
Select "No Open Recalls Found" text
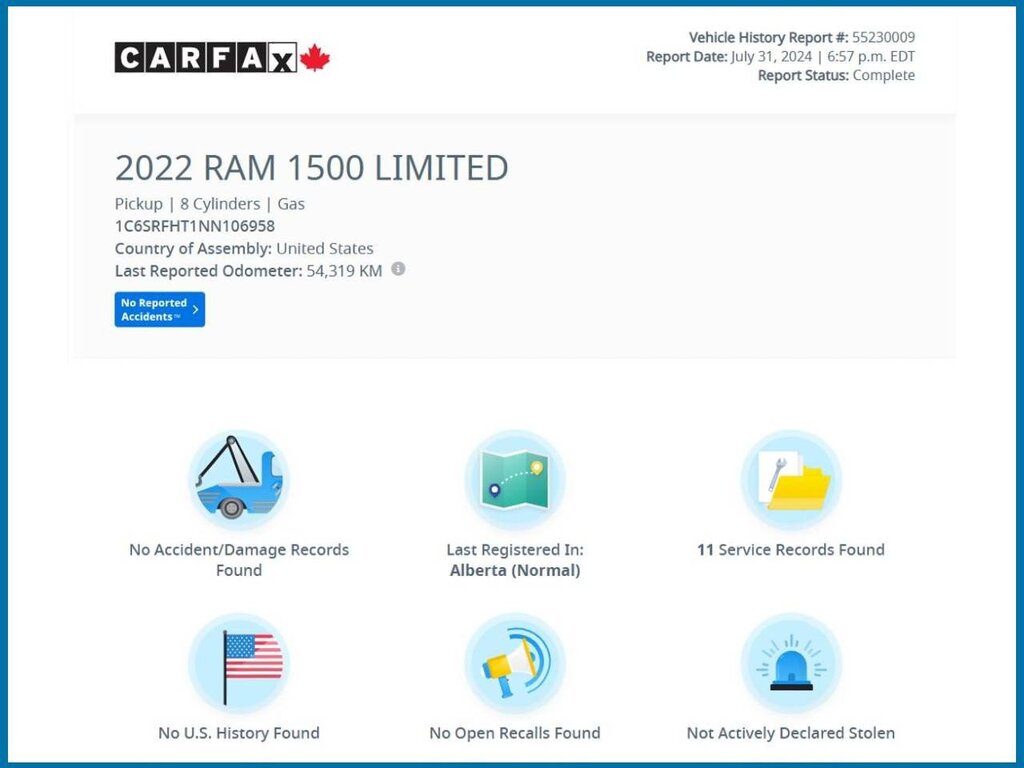[x=515, y=733]
